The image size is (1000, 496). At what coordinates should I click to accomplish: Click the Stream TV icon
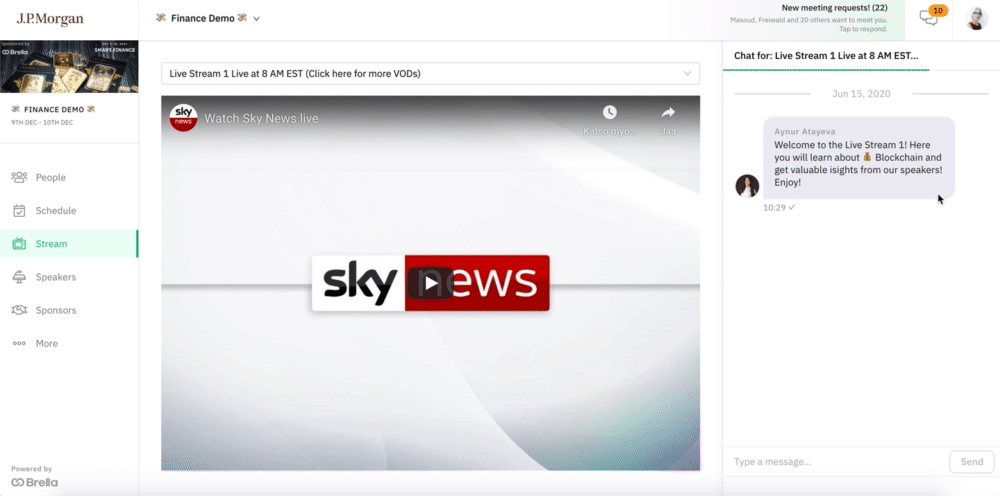[x=19, y=244]
